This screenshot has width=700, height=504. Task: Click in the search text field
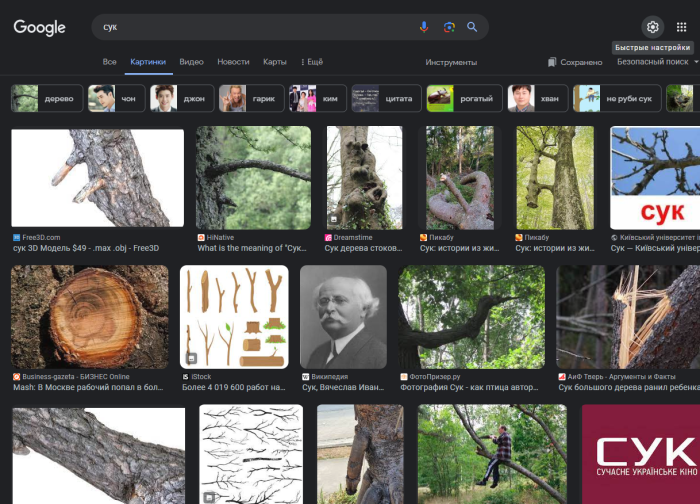250,27
